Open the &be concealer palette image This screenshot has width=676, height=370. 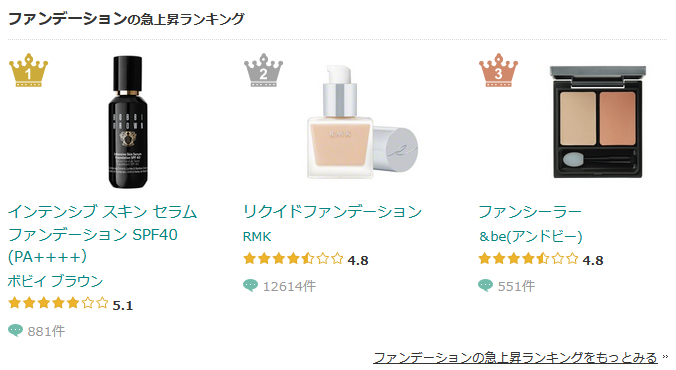click(x=598, y=122)
